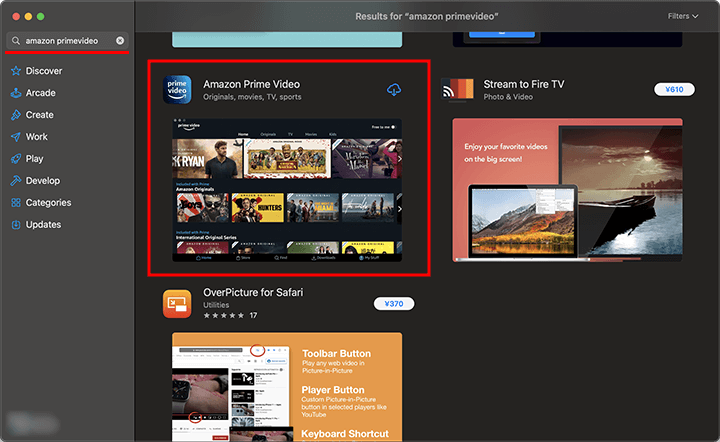This screenshot has width=720, height=442.
Task: Click the Categories grid icon
Action: [16, 202]
